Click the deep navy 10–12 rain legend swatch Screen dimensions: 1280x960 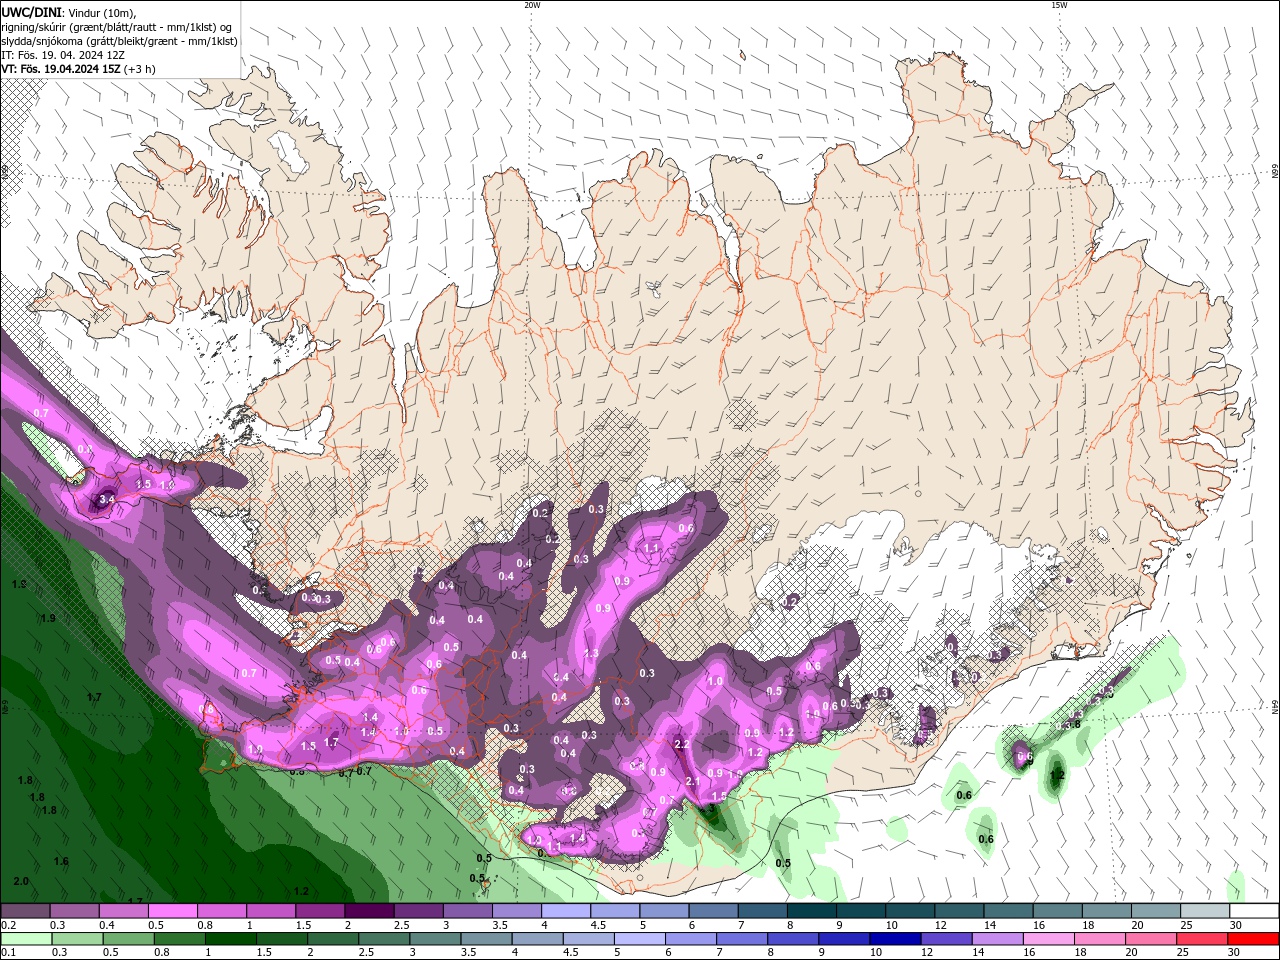[895, 939]
